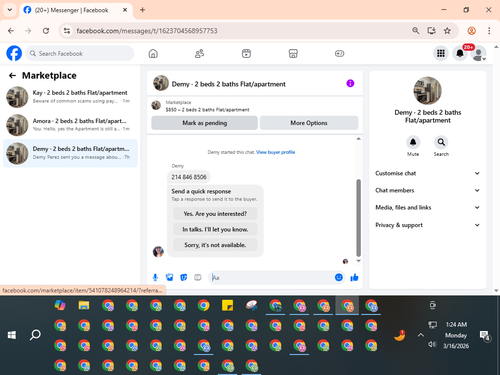Mute the Demy conversation with bell icon

click(x=413, y=142)
